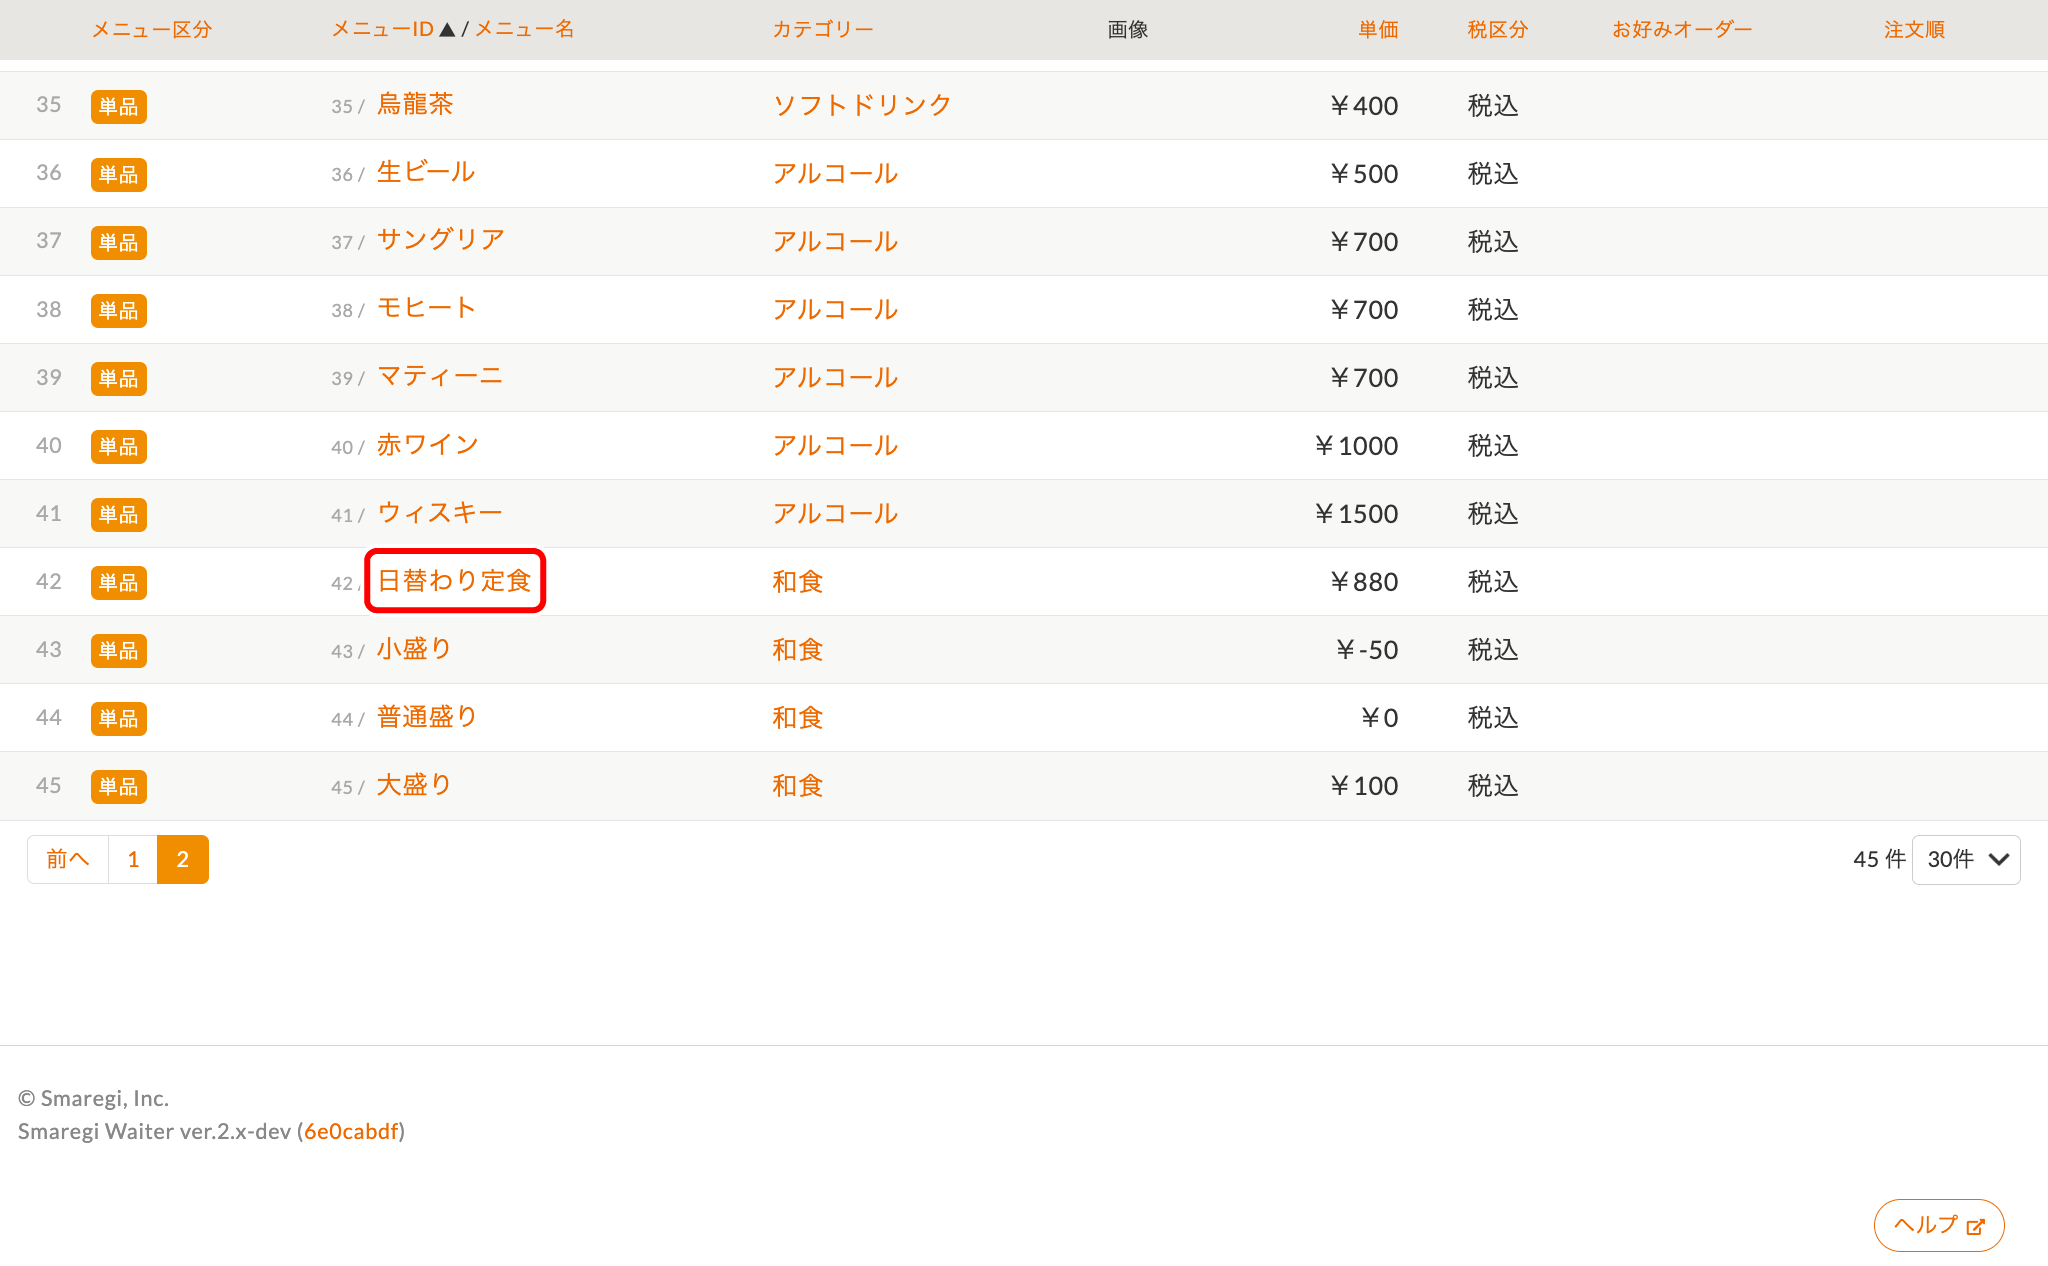This screenshot has width=2048, height=1266.
Task: Click 和食 category in 日替わり定食 row
Action: coord(798,581)
